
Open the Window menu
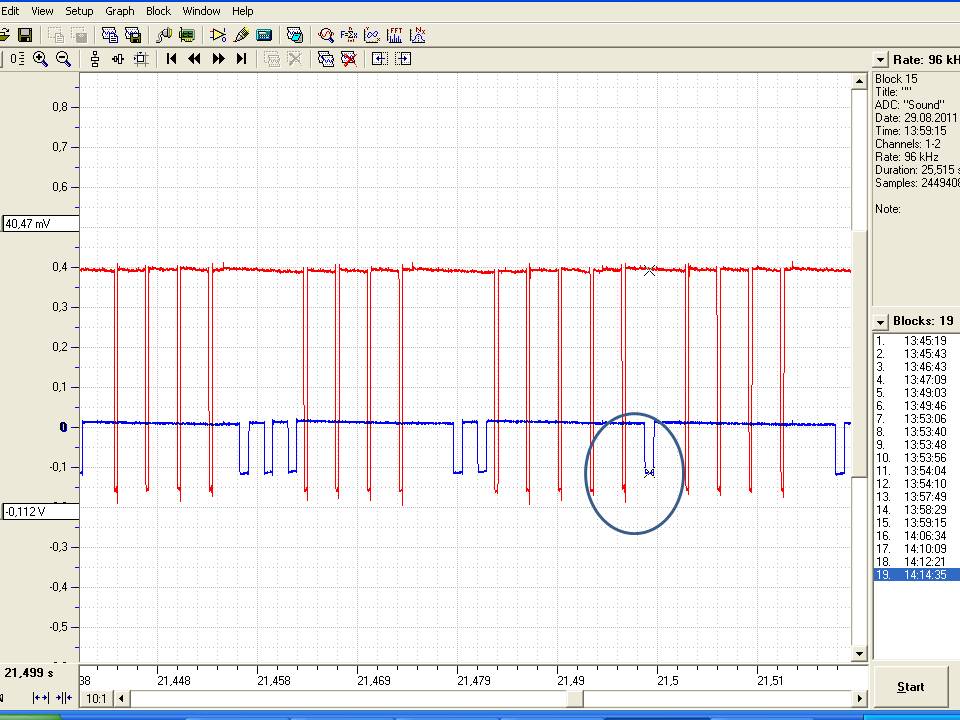pos(201,11)
